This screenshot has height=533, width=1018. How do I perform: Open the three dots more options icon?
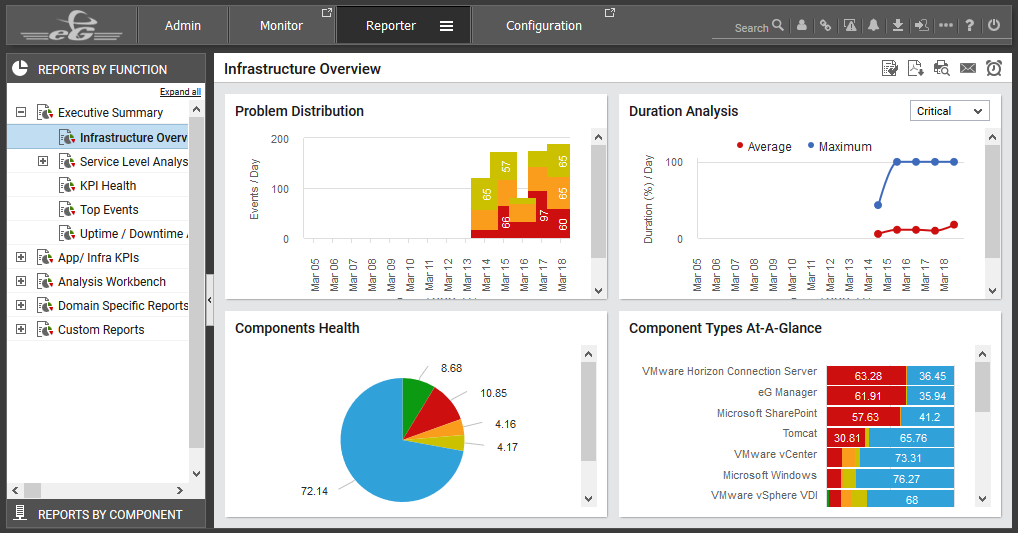(946, 25)
